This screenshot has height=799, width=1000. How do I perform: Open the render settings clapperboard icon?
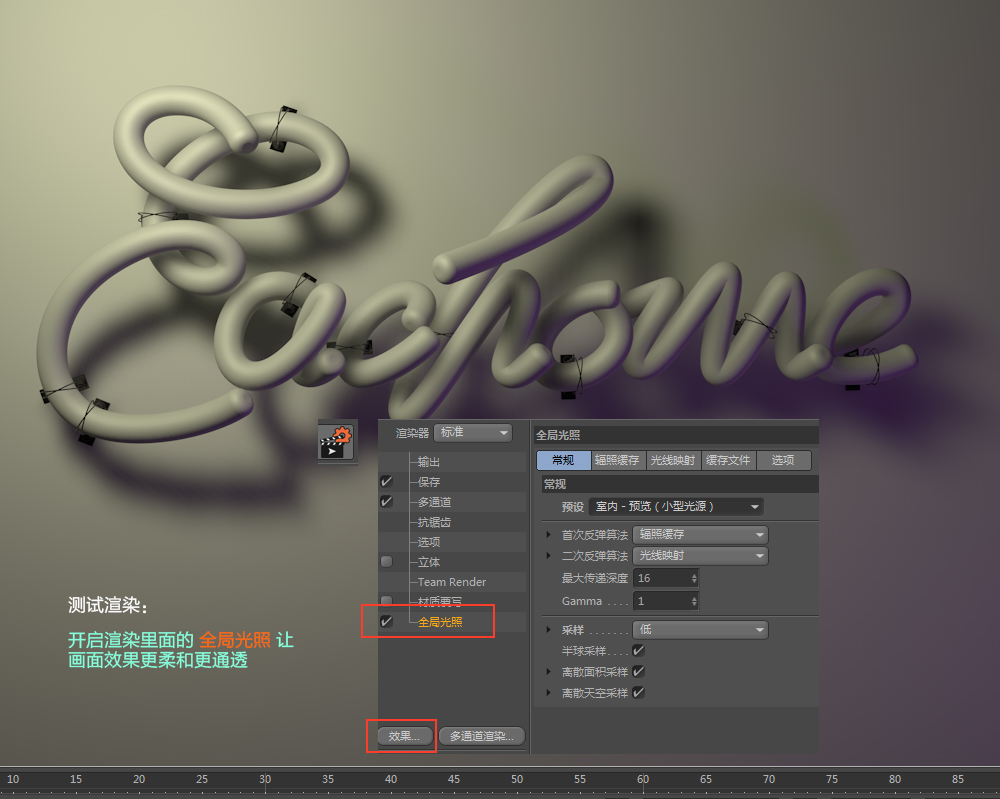click(337, 441)
